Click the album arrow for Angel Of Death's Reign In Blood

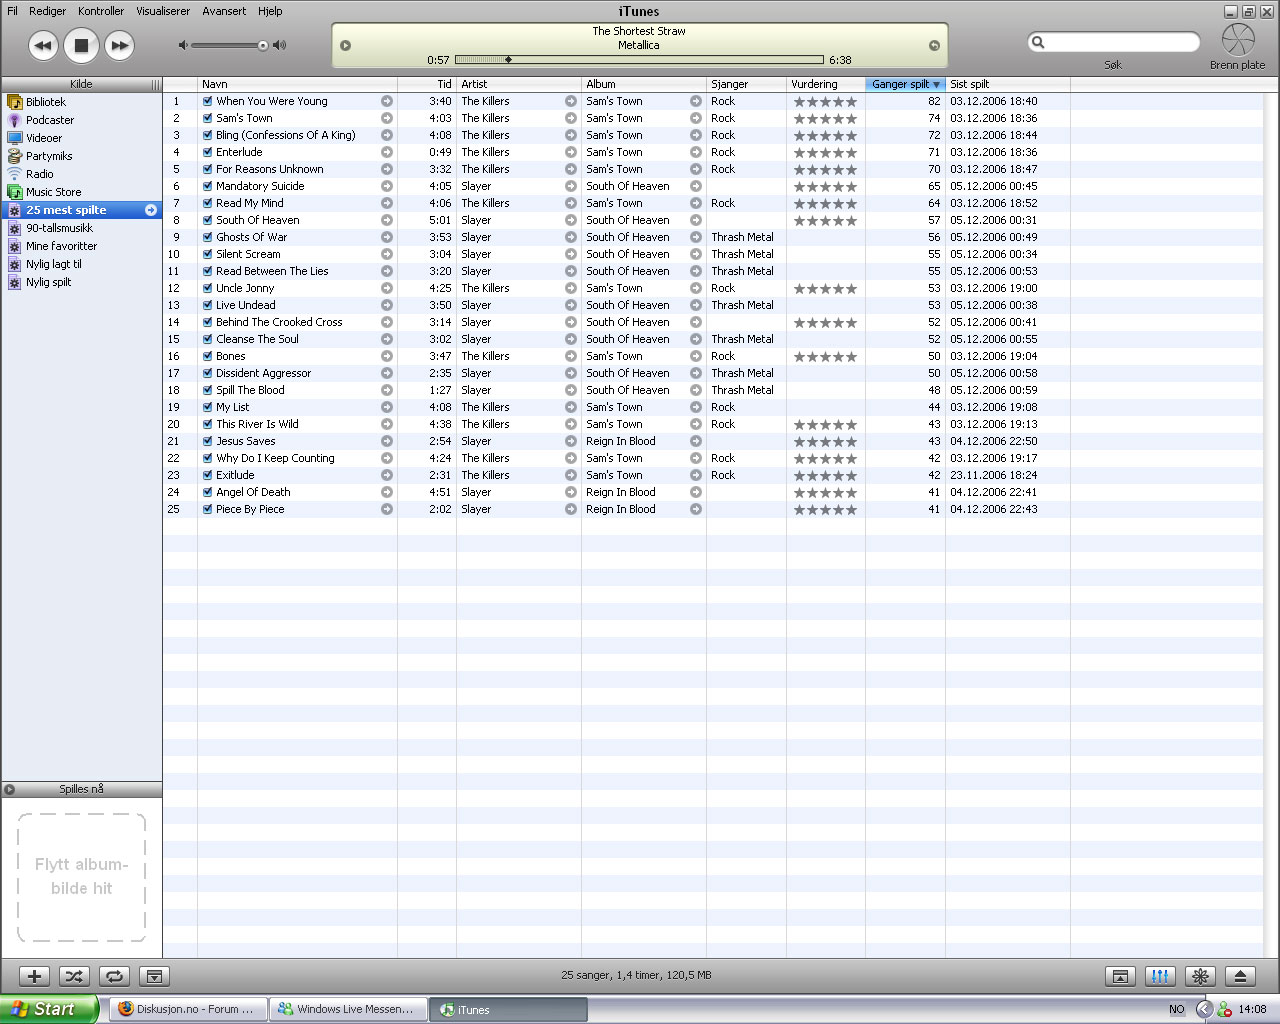click(696, 492)
